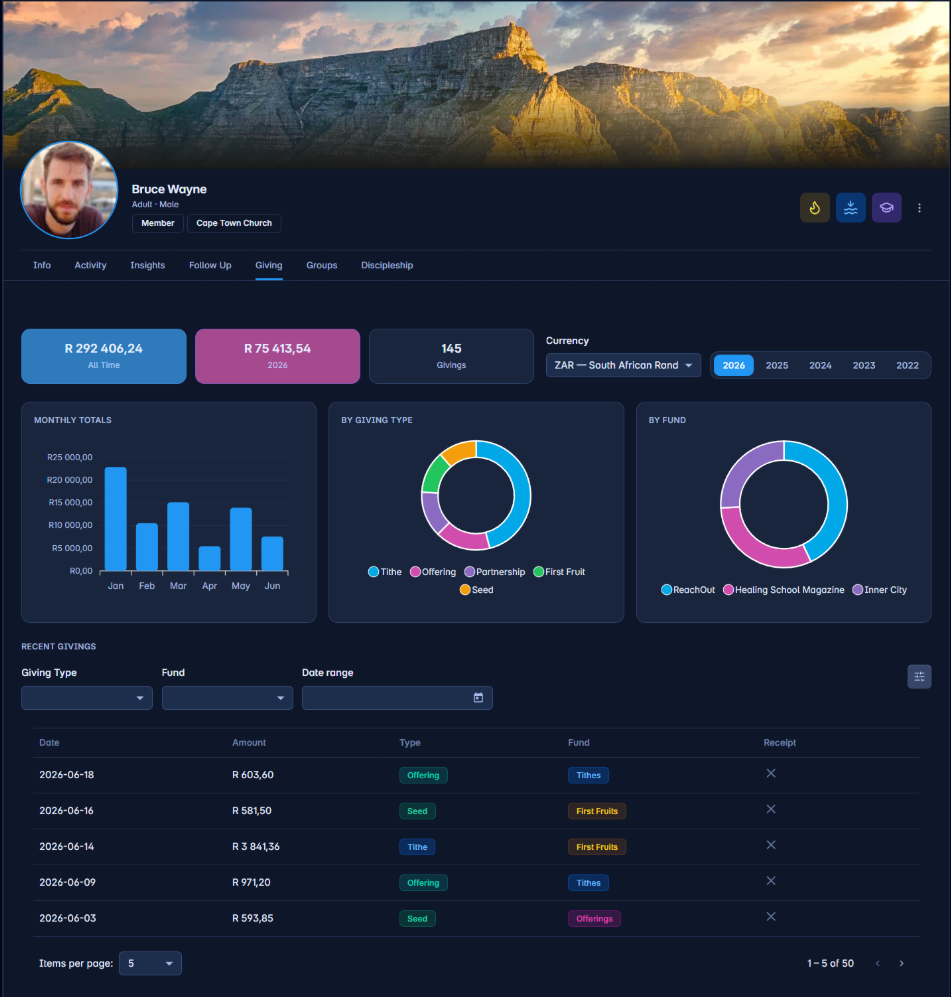Click receipt X icon for 2026-06-14 row
The width and height of the screenshot is (951, 997).
[x=771, y=845]
